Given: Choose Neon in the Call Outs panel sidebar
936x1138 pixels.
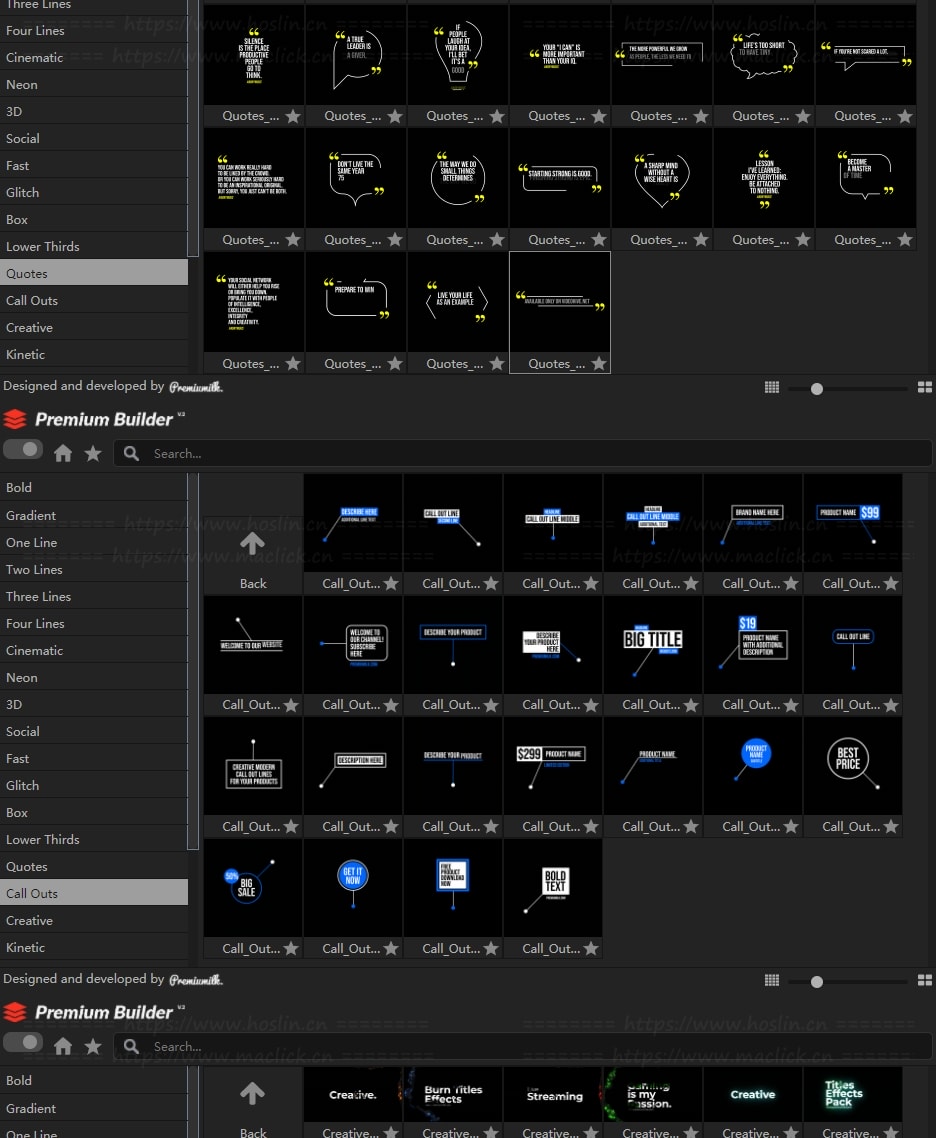Looking at the screenshot, I should coord(94,678).
